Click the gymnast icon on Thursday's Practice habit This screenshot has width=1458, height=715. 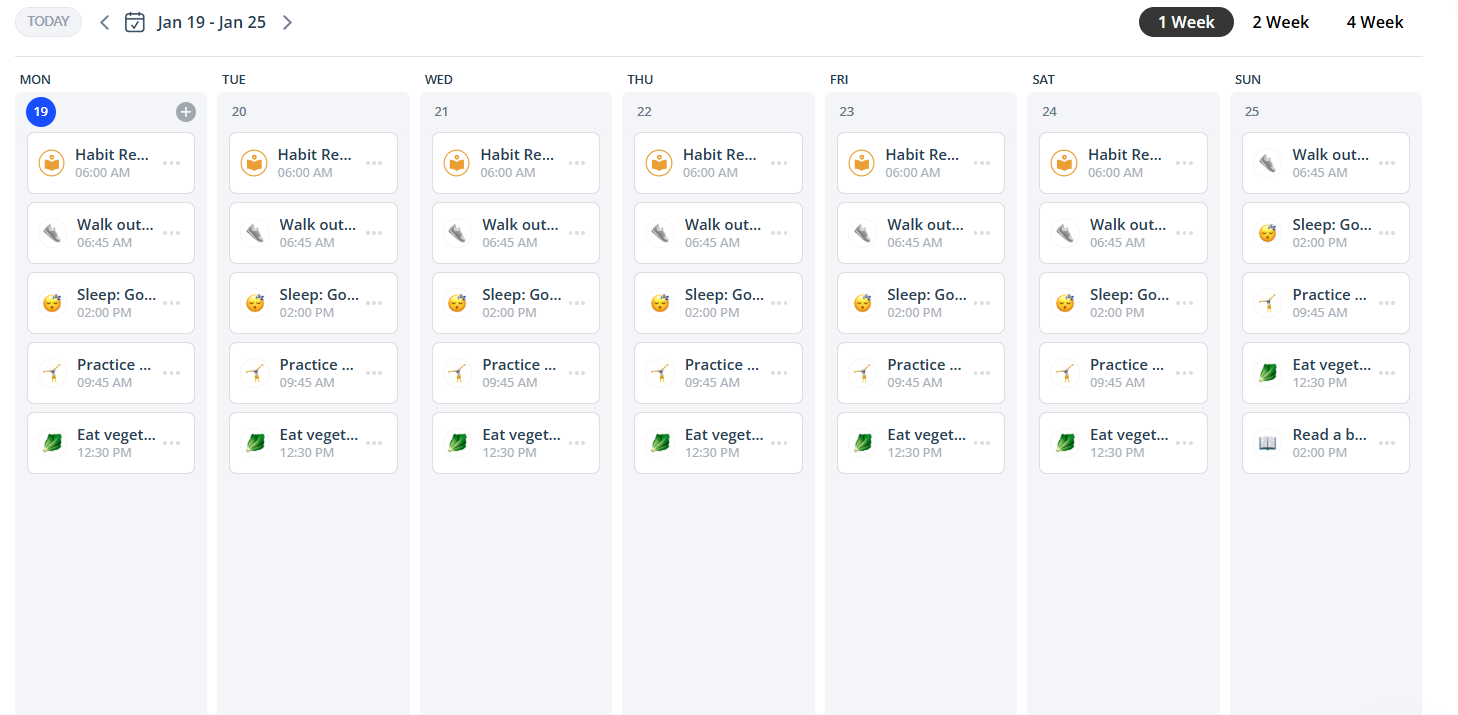click(x=659, y=372)
